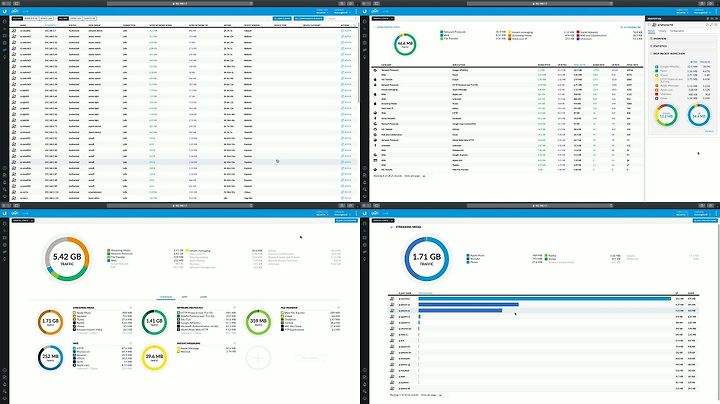Open the rows-per-page dropdown under the top-right table
This screenshot has width=720, height=404.
coord(424,176)
